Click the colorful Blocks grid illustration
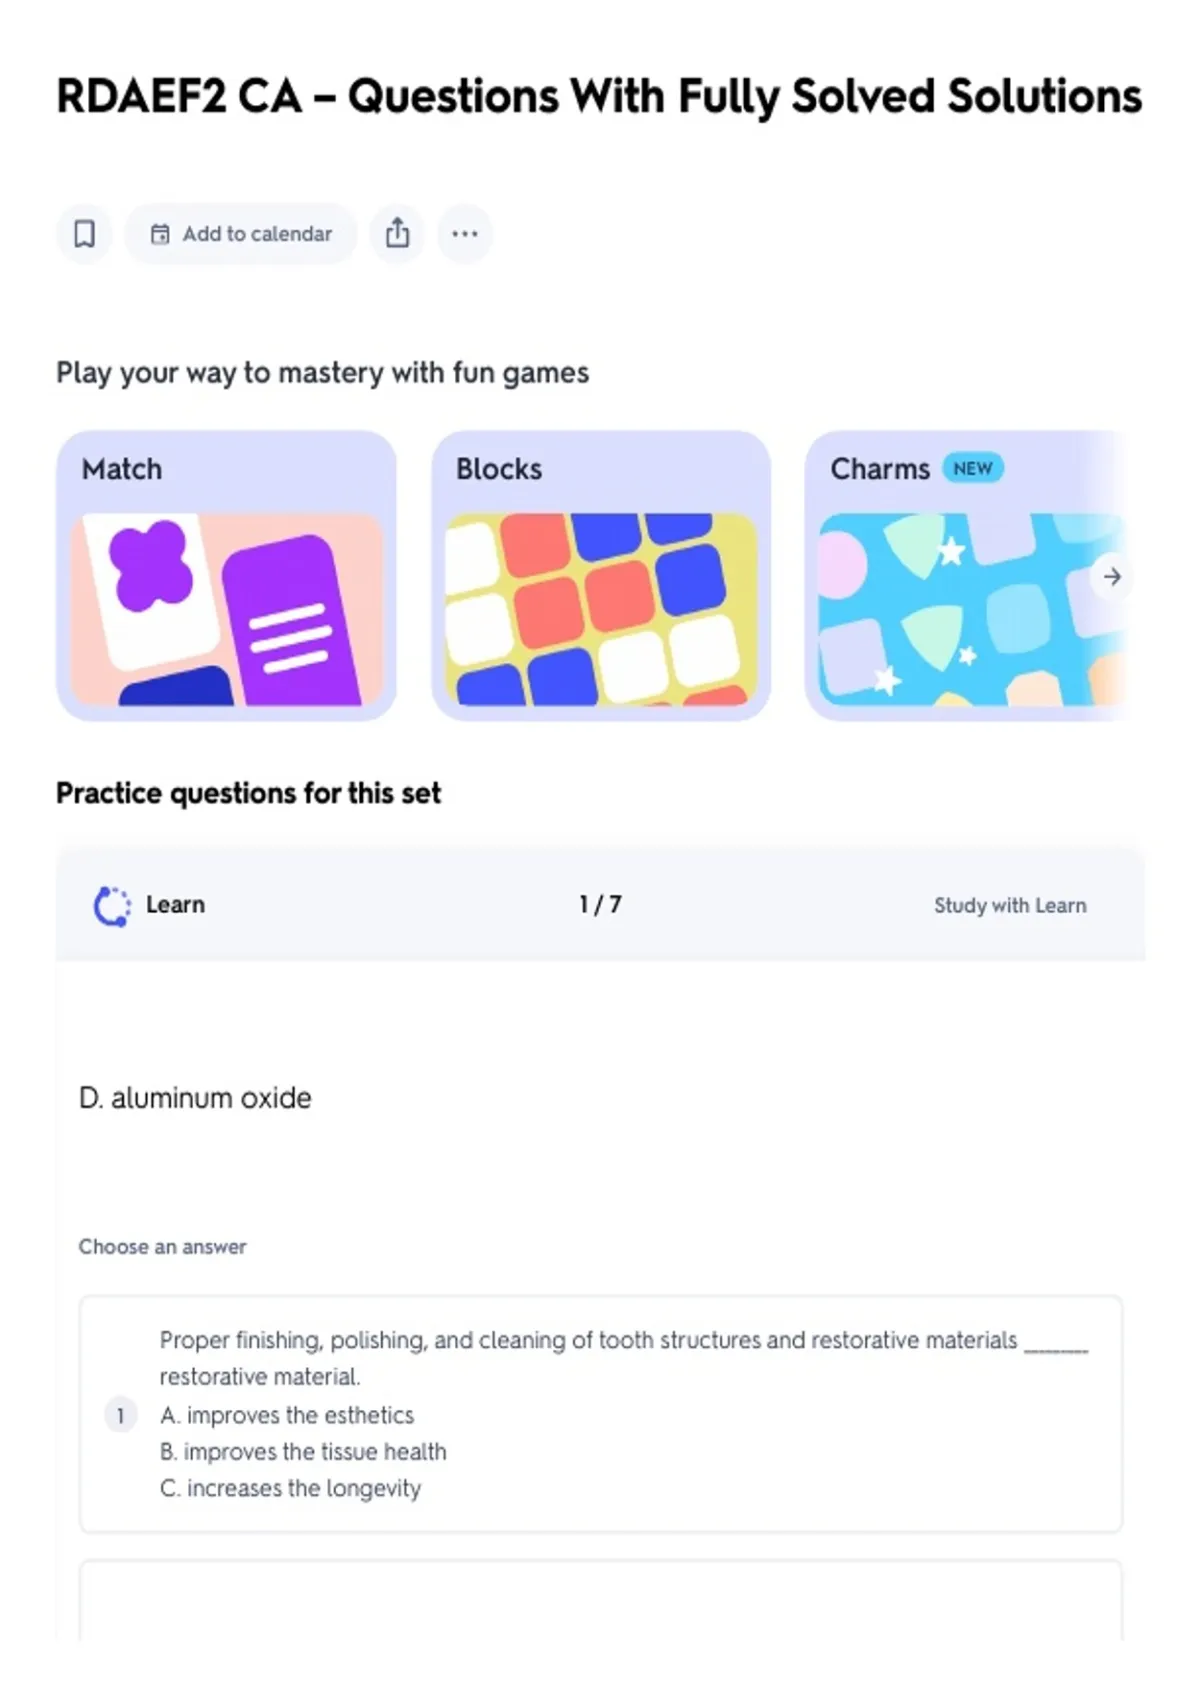This screenshot has height=1700, width=1200. [601, 609]
